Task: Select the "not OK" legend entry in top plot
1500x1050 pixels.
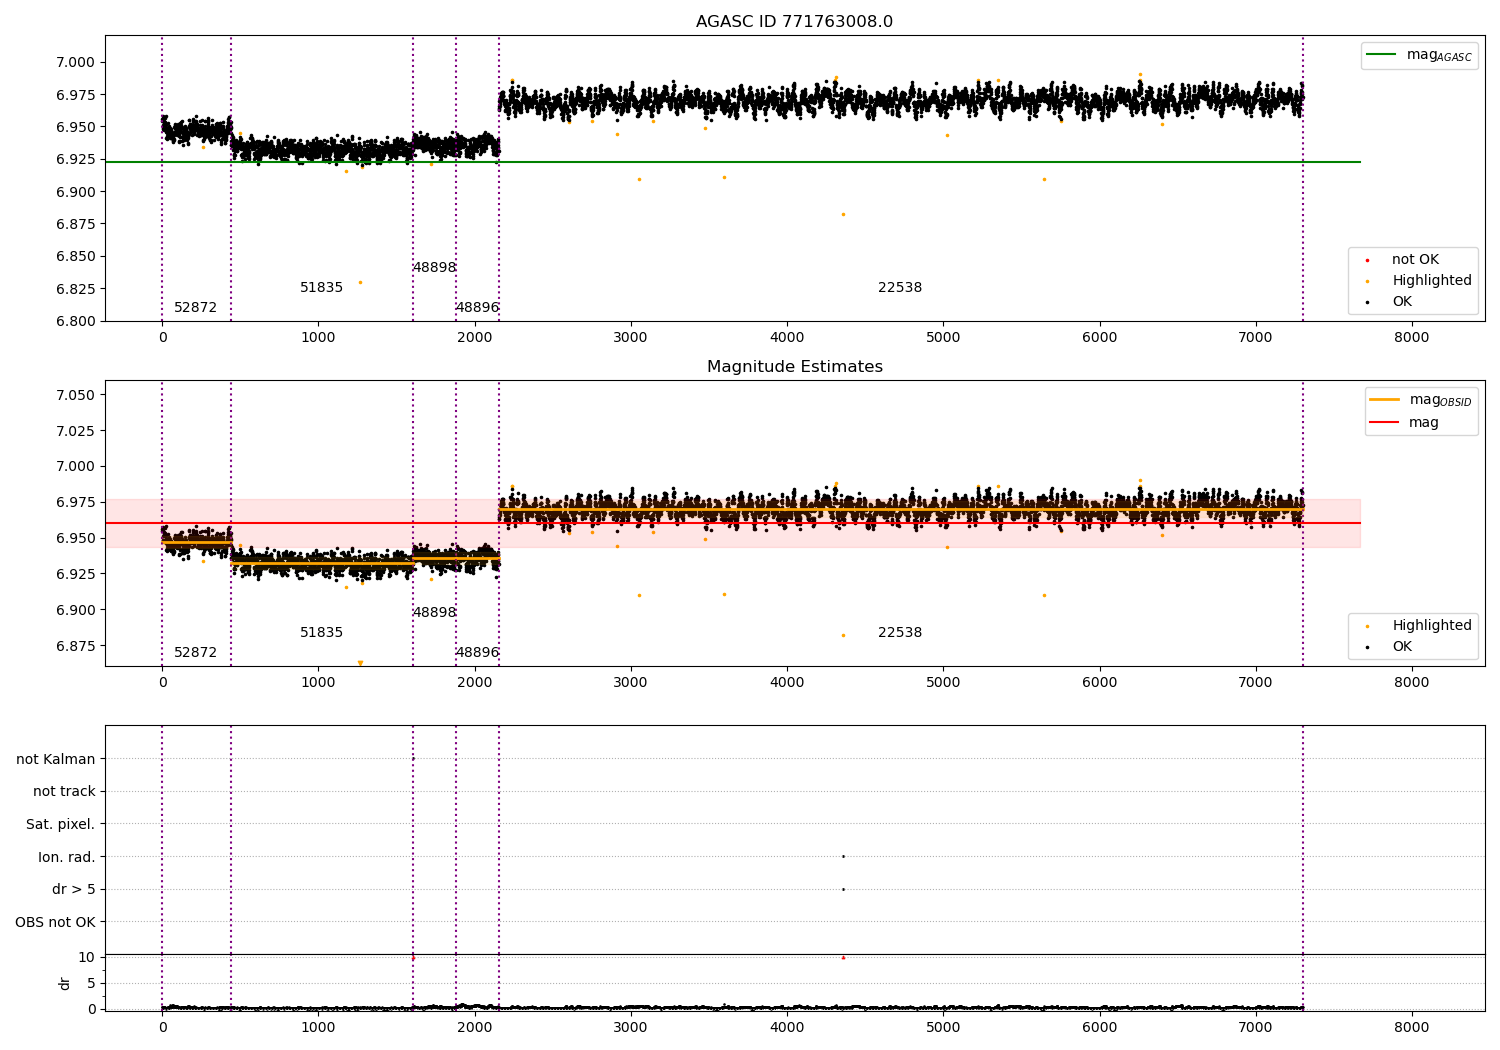Action: pyautogui.click(x=1415, y=260)
